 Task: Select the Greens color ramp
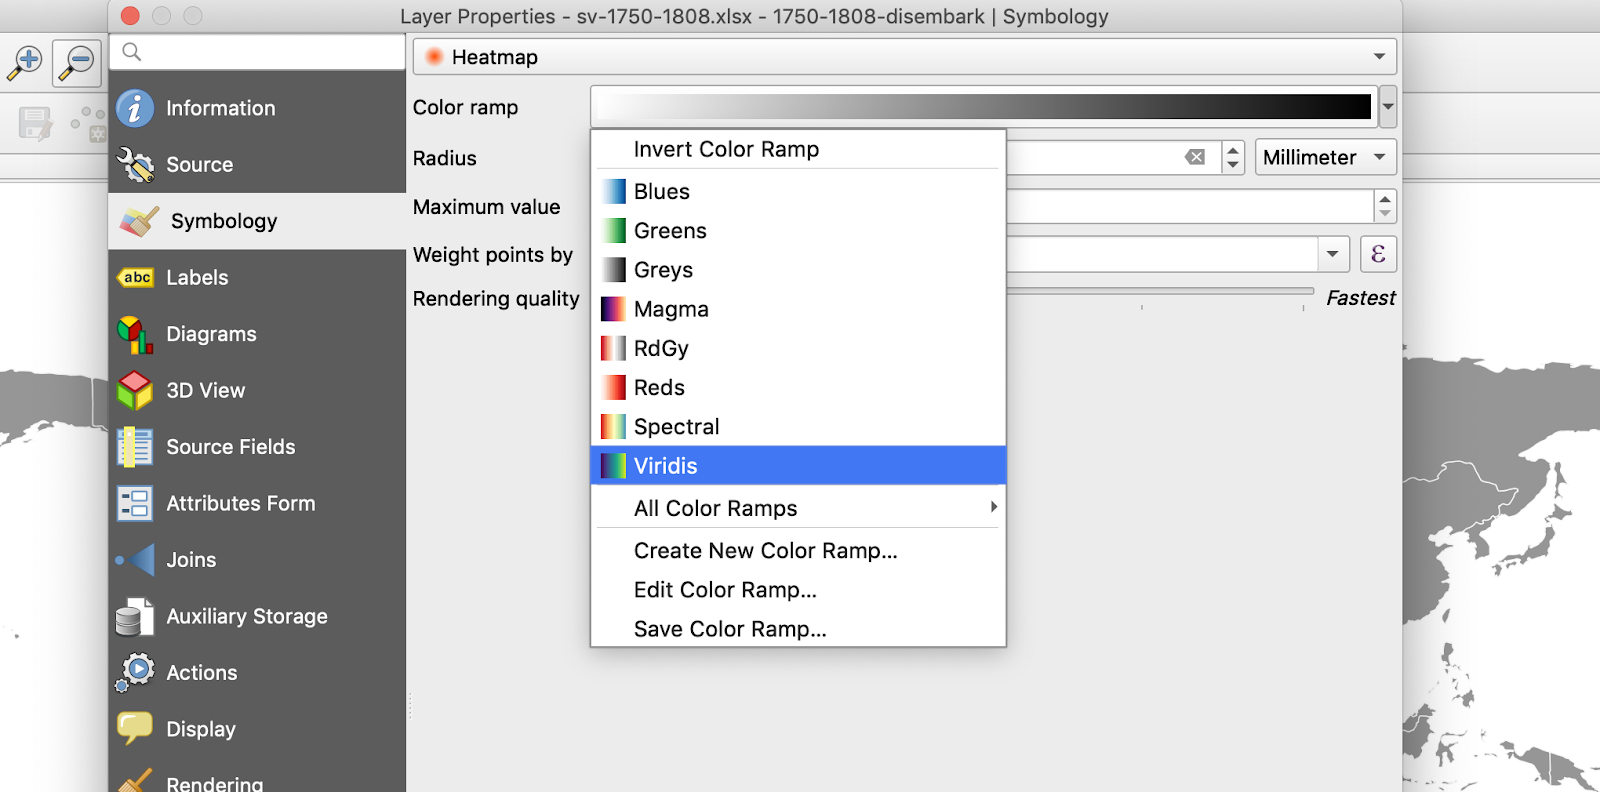798,231
